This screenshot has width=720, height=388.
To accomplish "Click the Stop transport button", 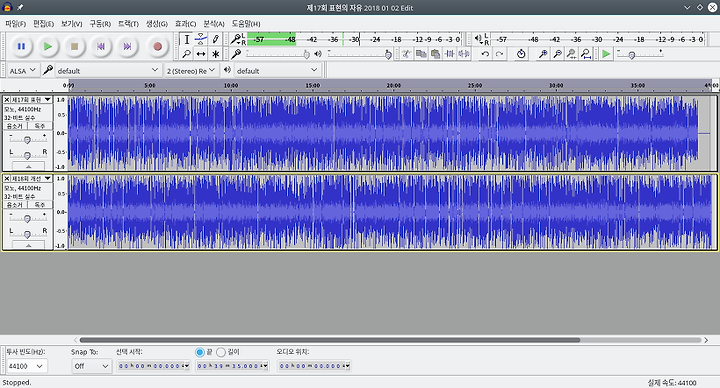I will click(74, 46).
